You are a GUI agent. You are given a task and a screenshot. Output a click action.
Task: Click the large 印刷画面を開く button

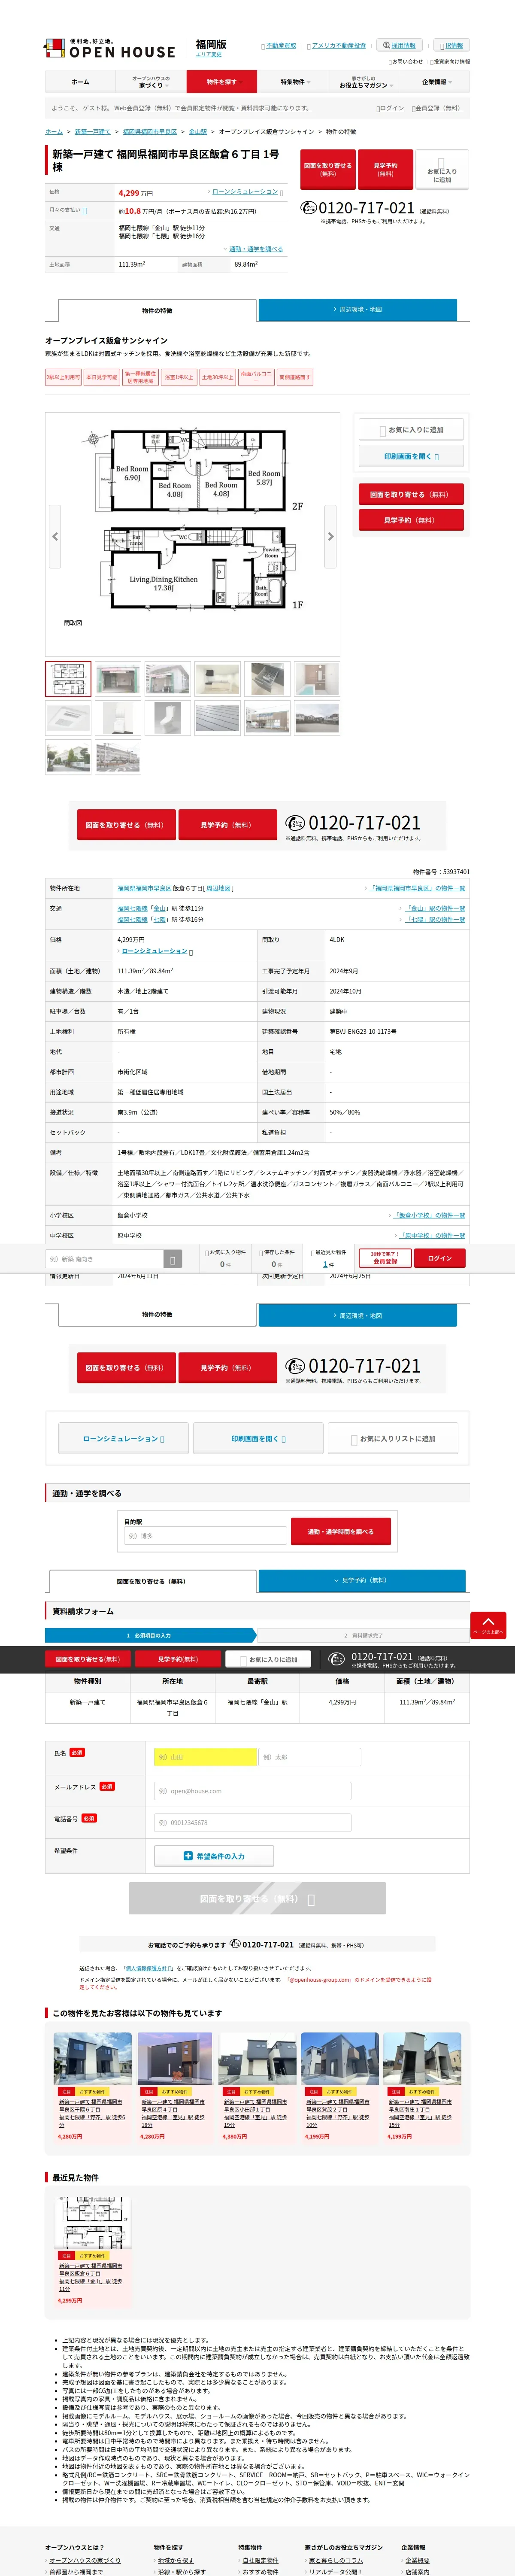[x=259, y=1438]
